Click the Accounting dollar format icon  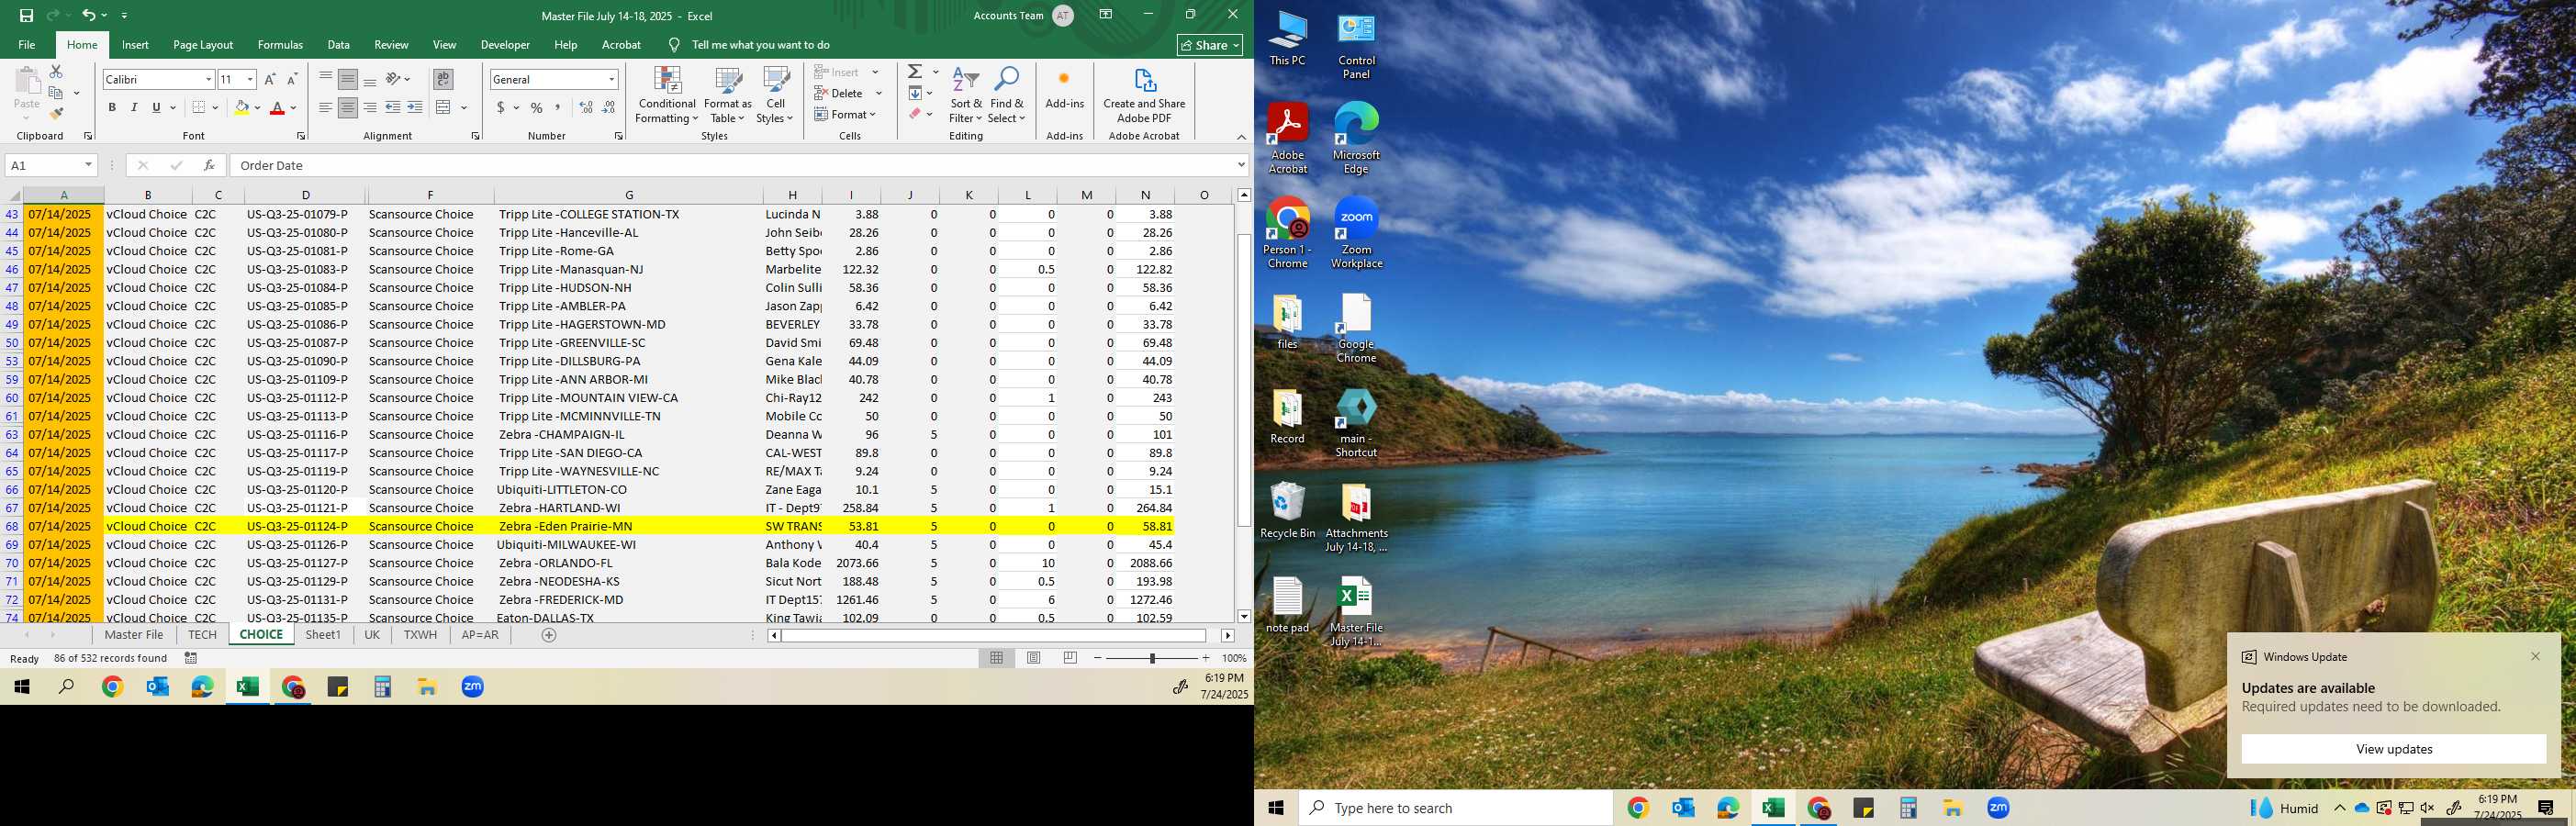pos(500,107)
